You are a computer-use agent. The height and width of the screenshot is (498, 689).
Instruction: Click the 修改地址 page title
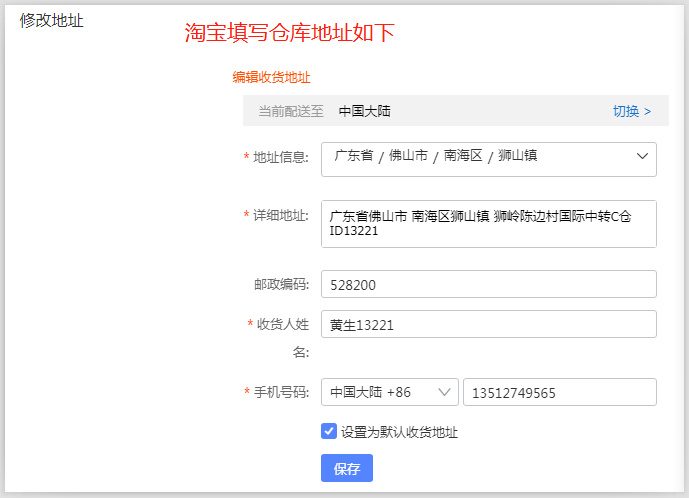tap(51, 21)
